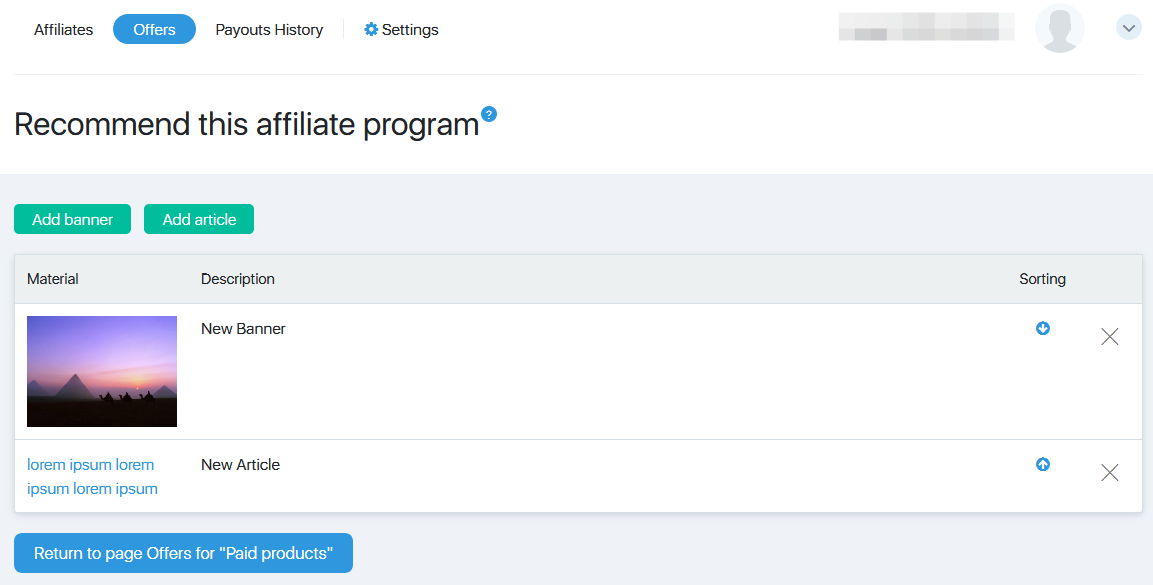Image resolution: width=1153 pixels, height=585 pixels.
Task: Open the pyramids banner thumbnail
Action: (102, 371)
